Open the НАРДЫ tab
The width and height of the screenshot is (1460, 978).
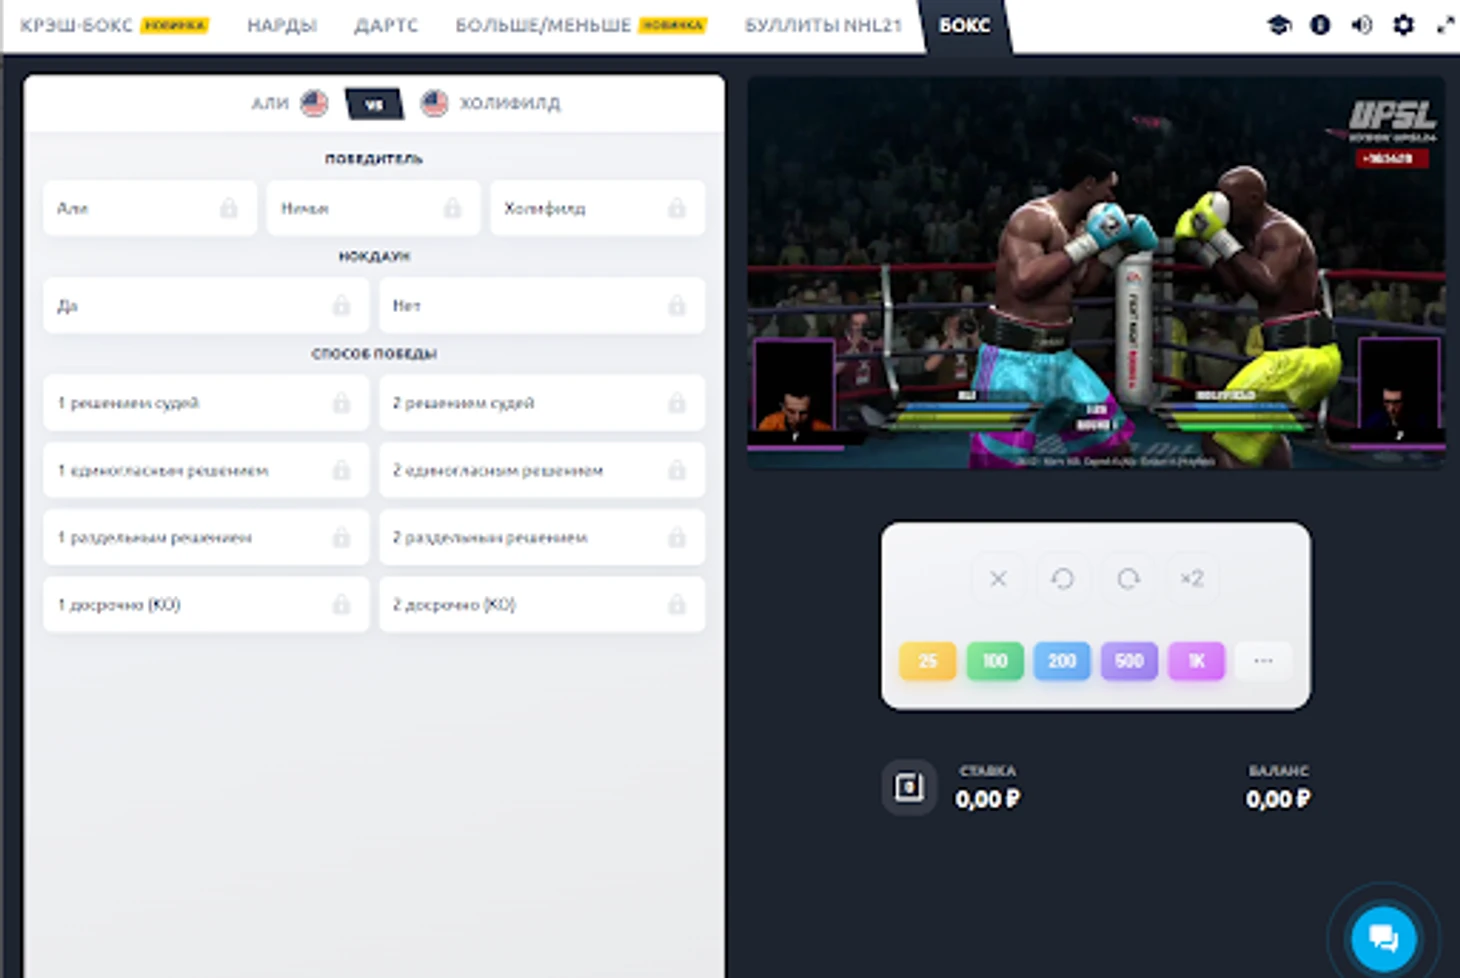pos(282,25)
